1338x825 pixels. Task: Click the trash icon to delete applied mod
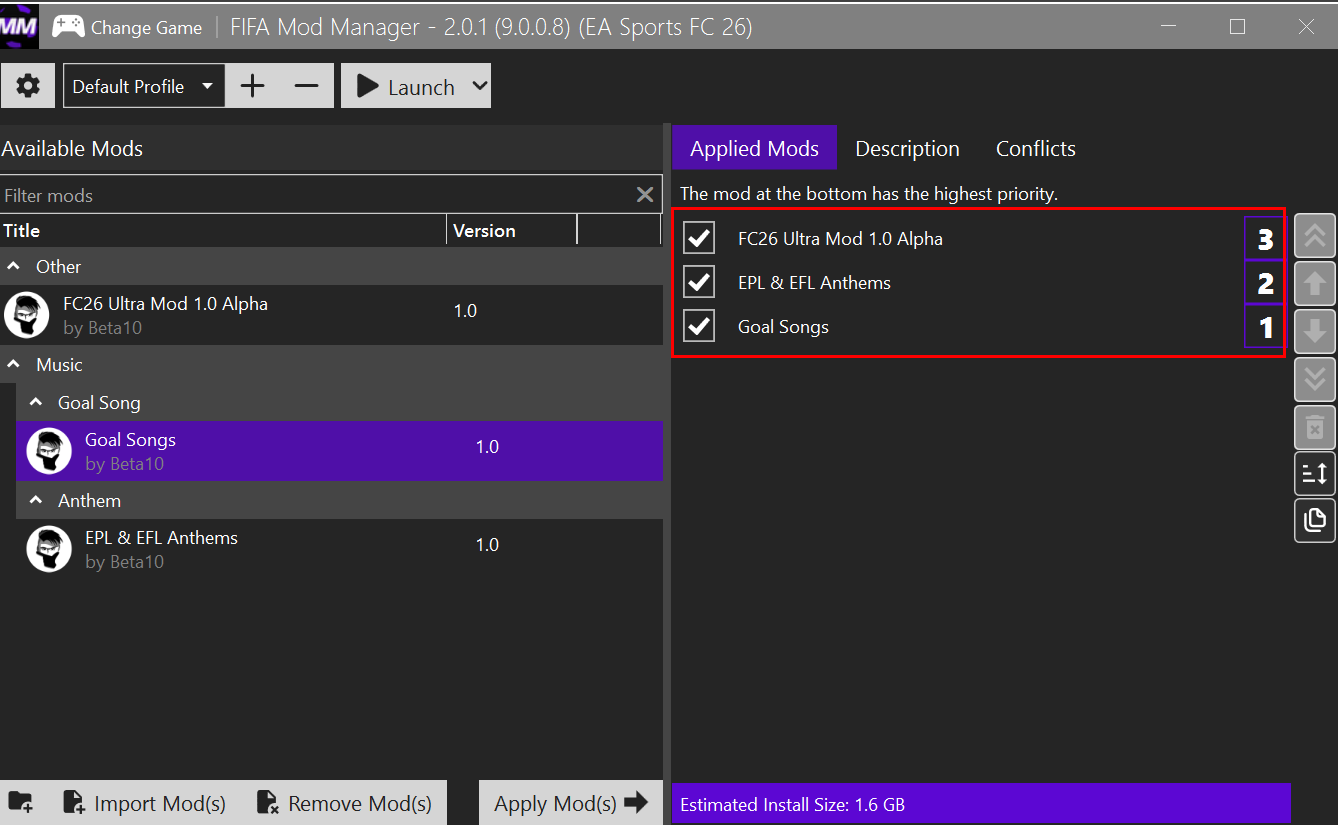pyautogui.click(x=1315, y=426)
